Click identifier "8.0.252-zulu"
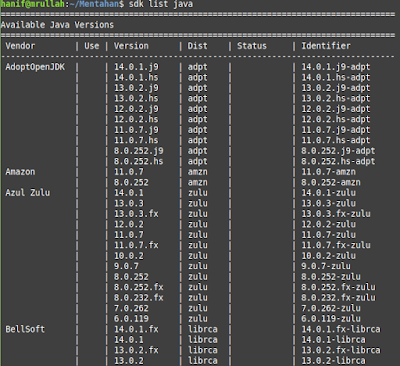 331,277
